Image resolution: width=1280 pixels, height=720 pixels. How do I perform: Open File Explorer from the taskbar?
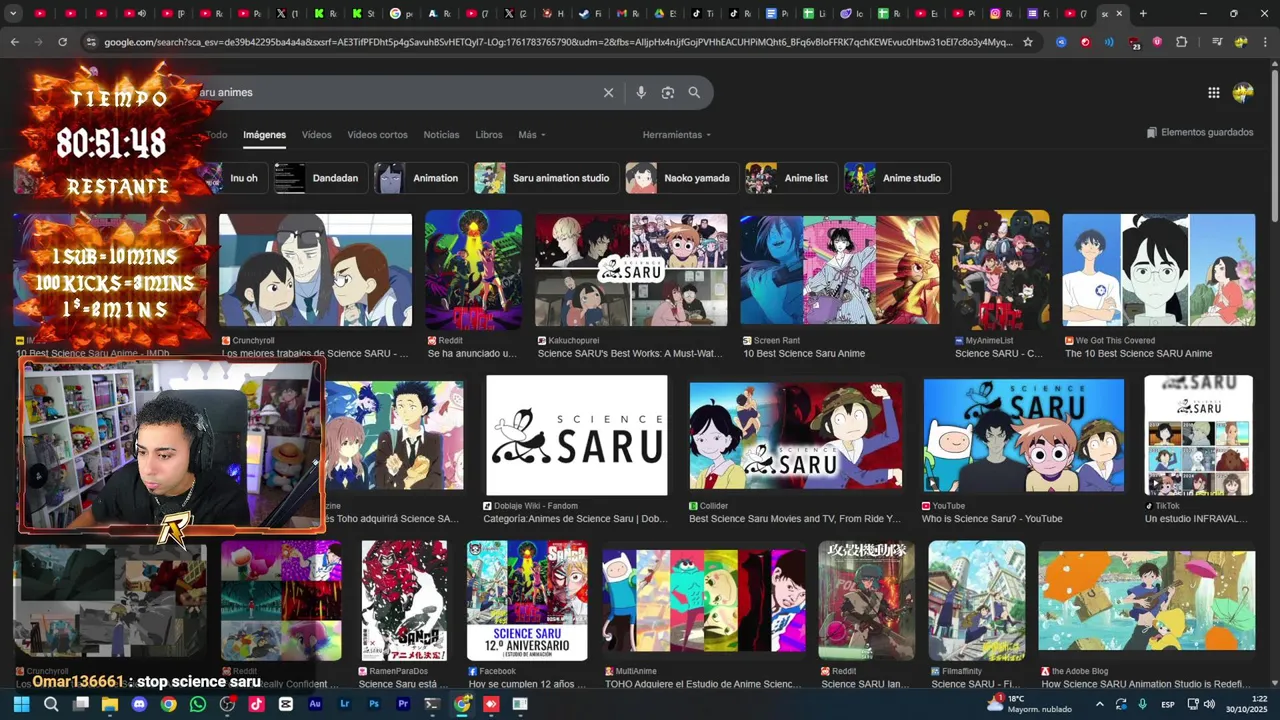[x=110, y=704]
